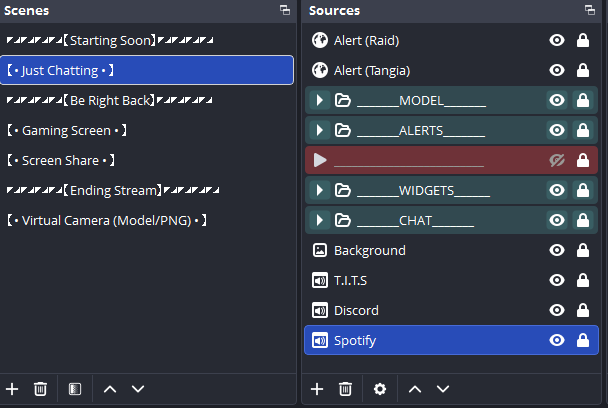Viewport: 608px width, 408px height.
Task: Click the audio icon of Spotify source
Action: tap(320, 341)
